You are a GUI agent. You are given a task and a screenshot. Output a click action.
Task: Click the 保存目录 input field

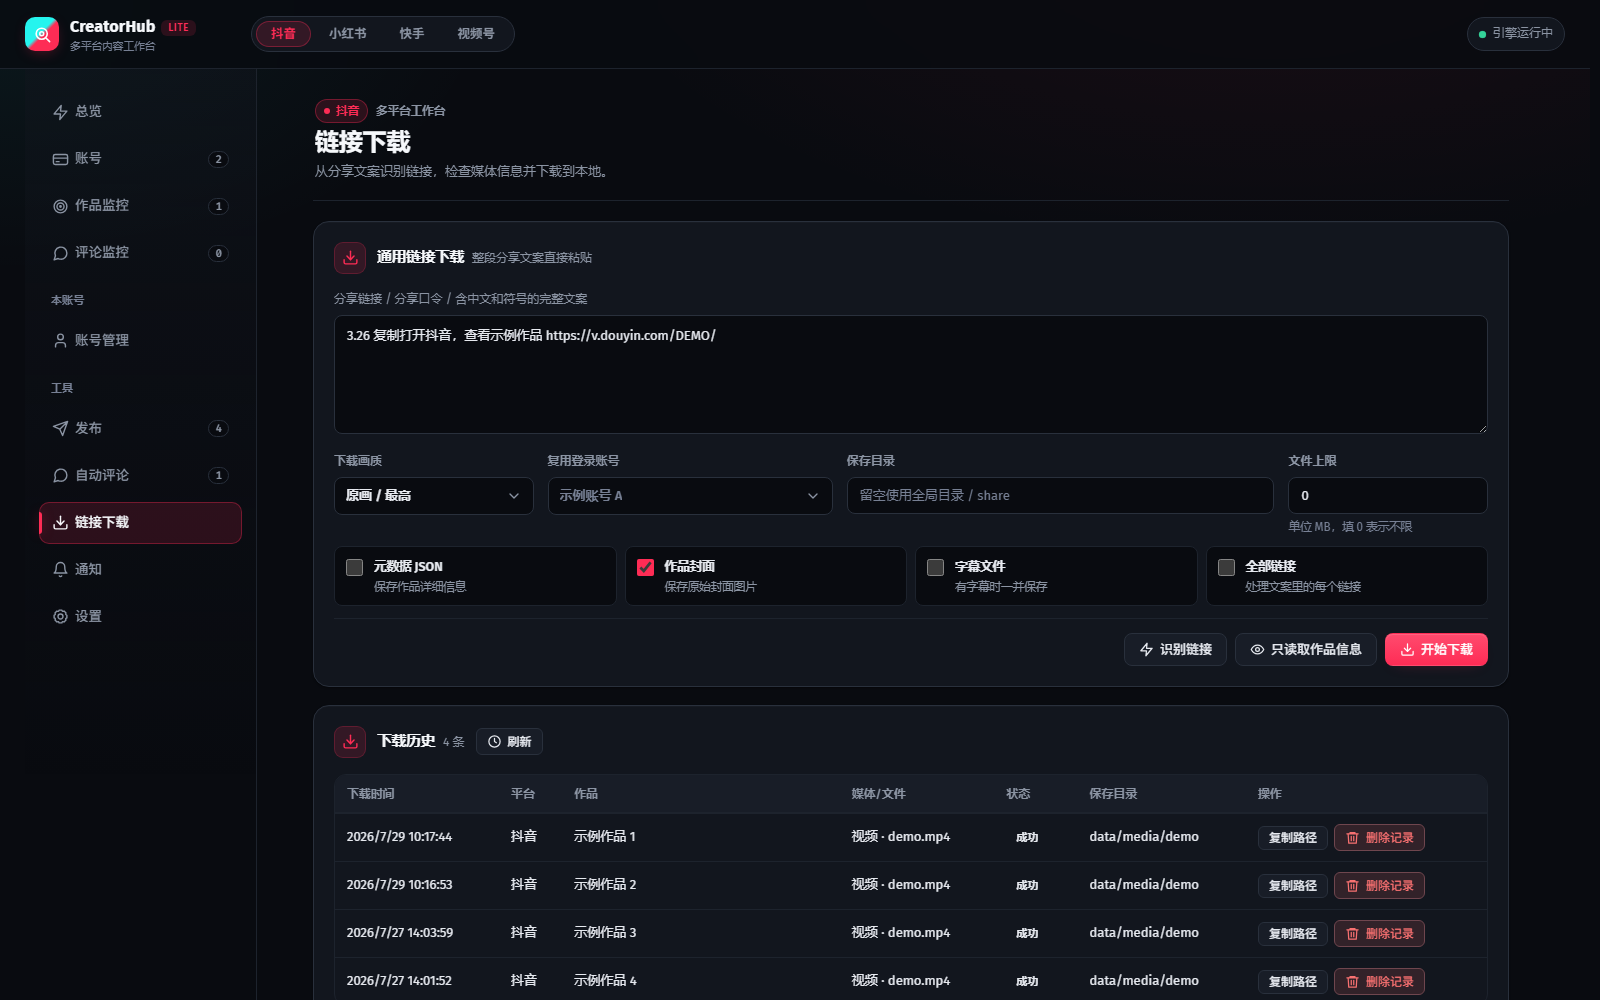[1060, 496]
